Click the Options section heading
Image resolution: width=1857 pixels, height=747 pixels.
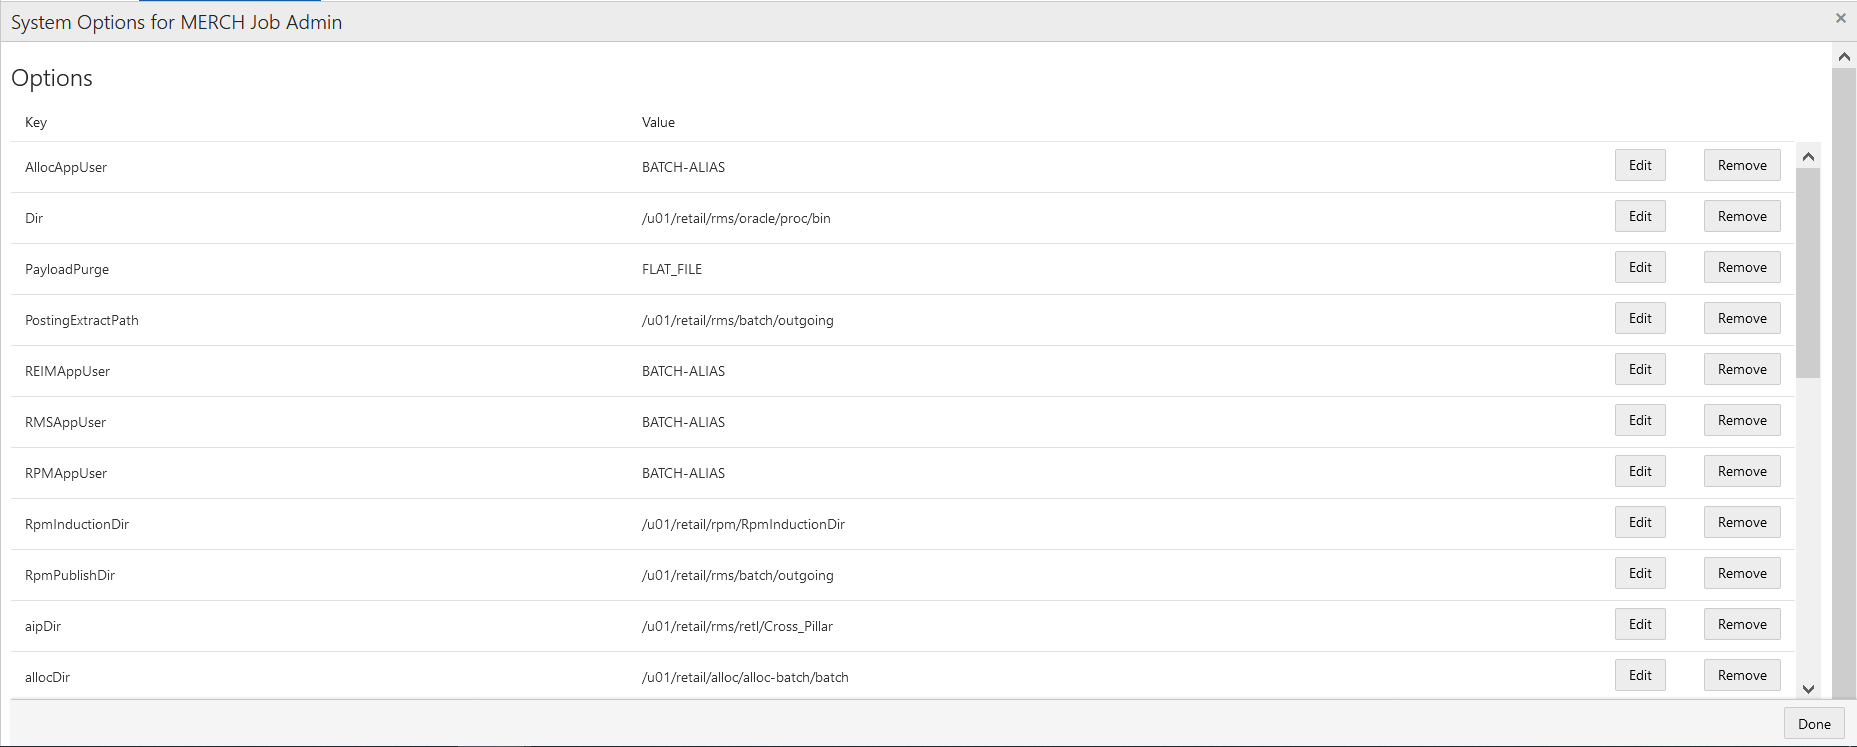52,78
